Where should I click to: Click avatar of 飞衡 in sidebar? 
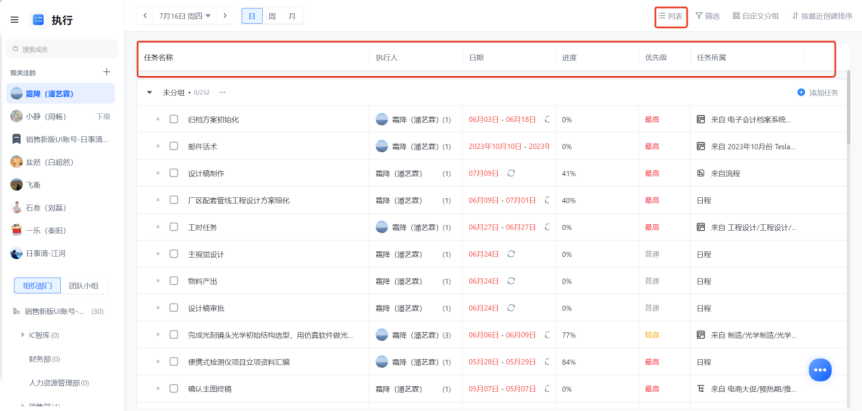point(16,185)
